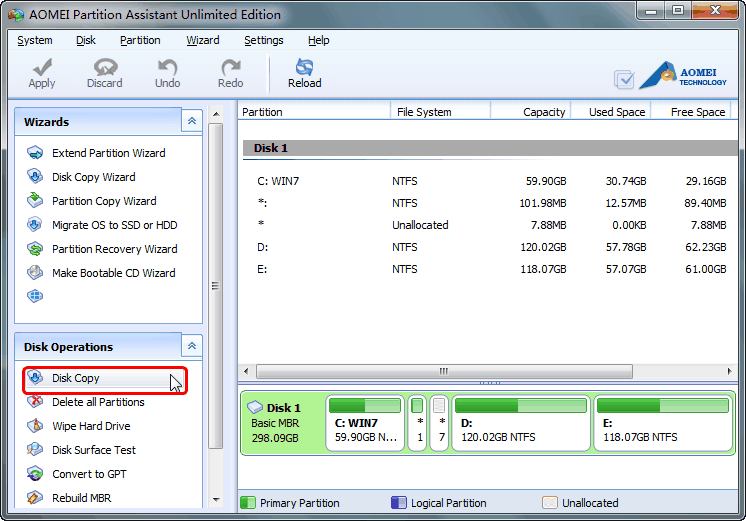Click right arrow of horizontal scrollbar
Viewport: 746px width, 521px height.
click(729, 371)
